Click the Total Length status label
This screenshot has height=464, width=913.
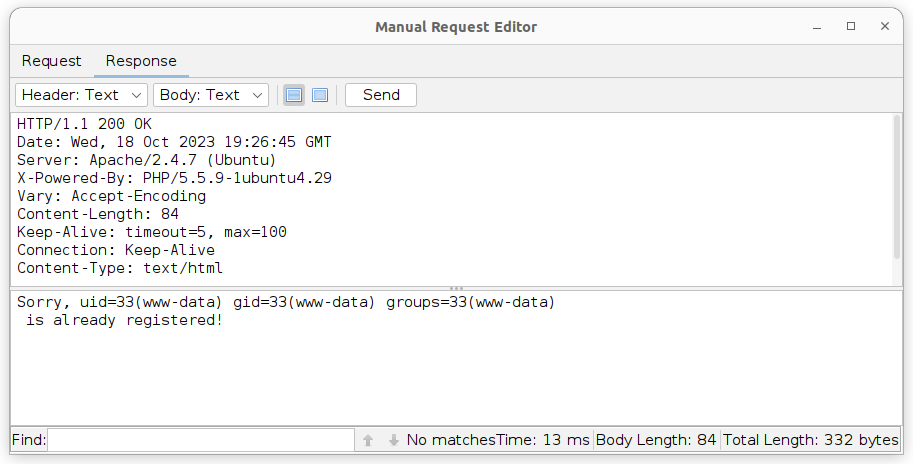810,440
